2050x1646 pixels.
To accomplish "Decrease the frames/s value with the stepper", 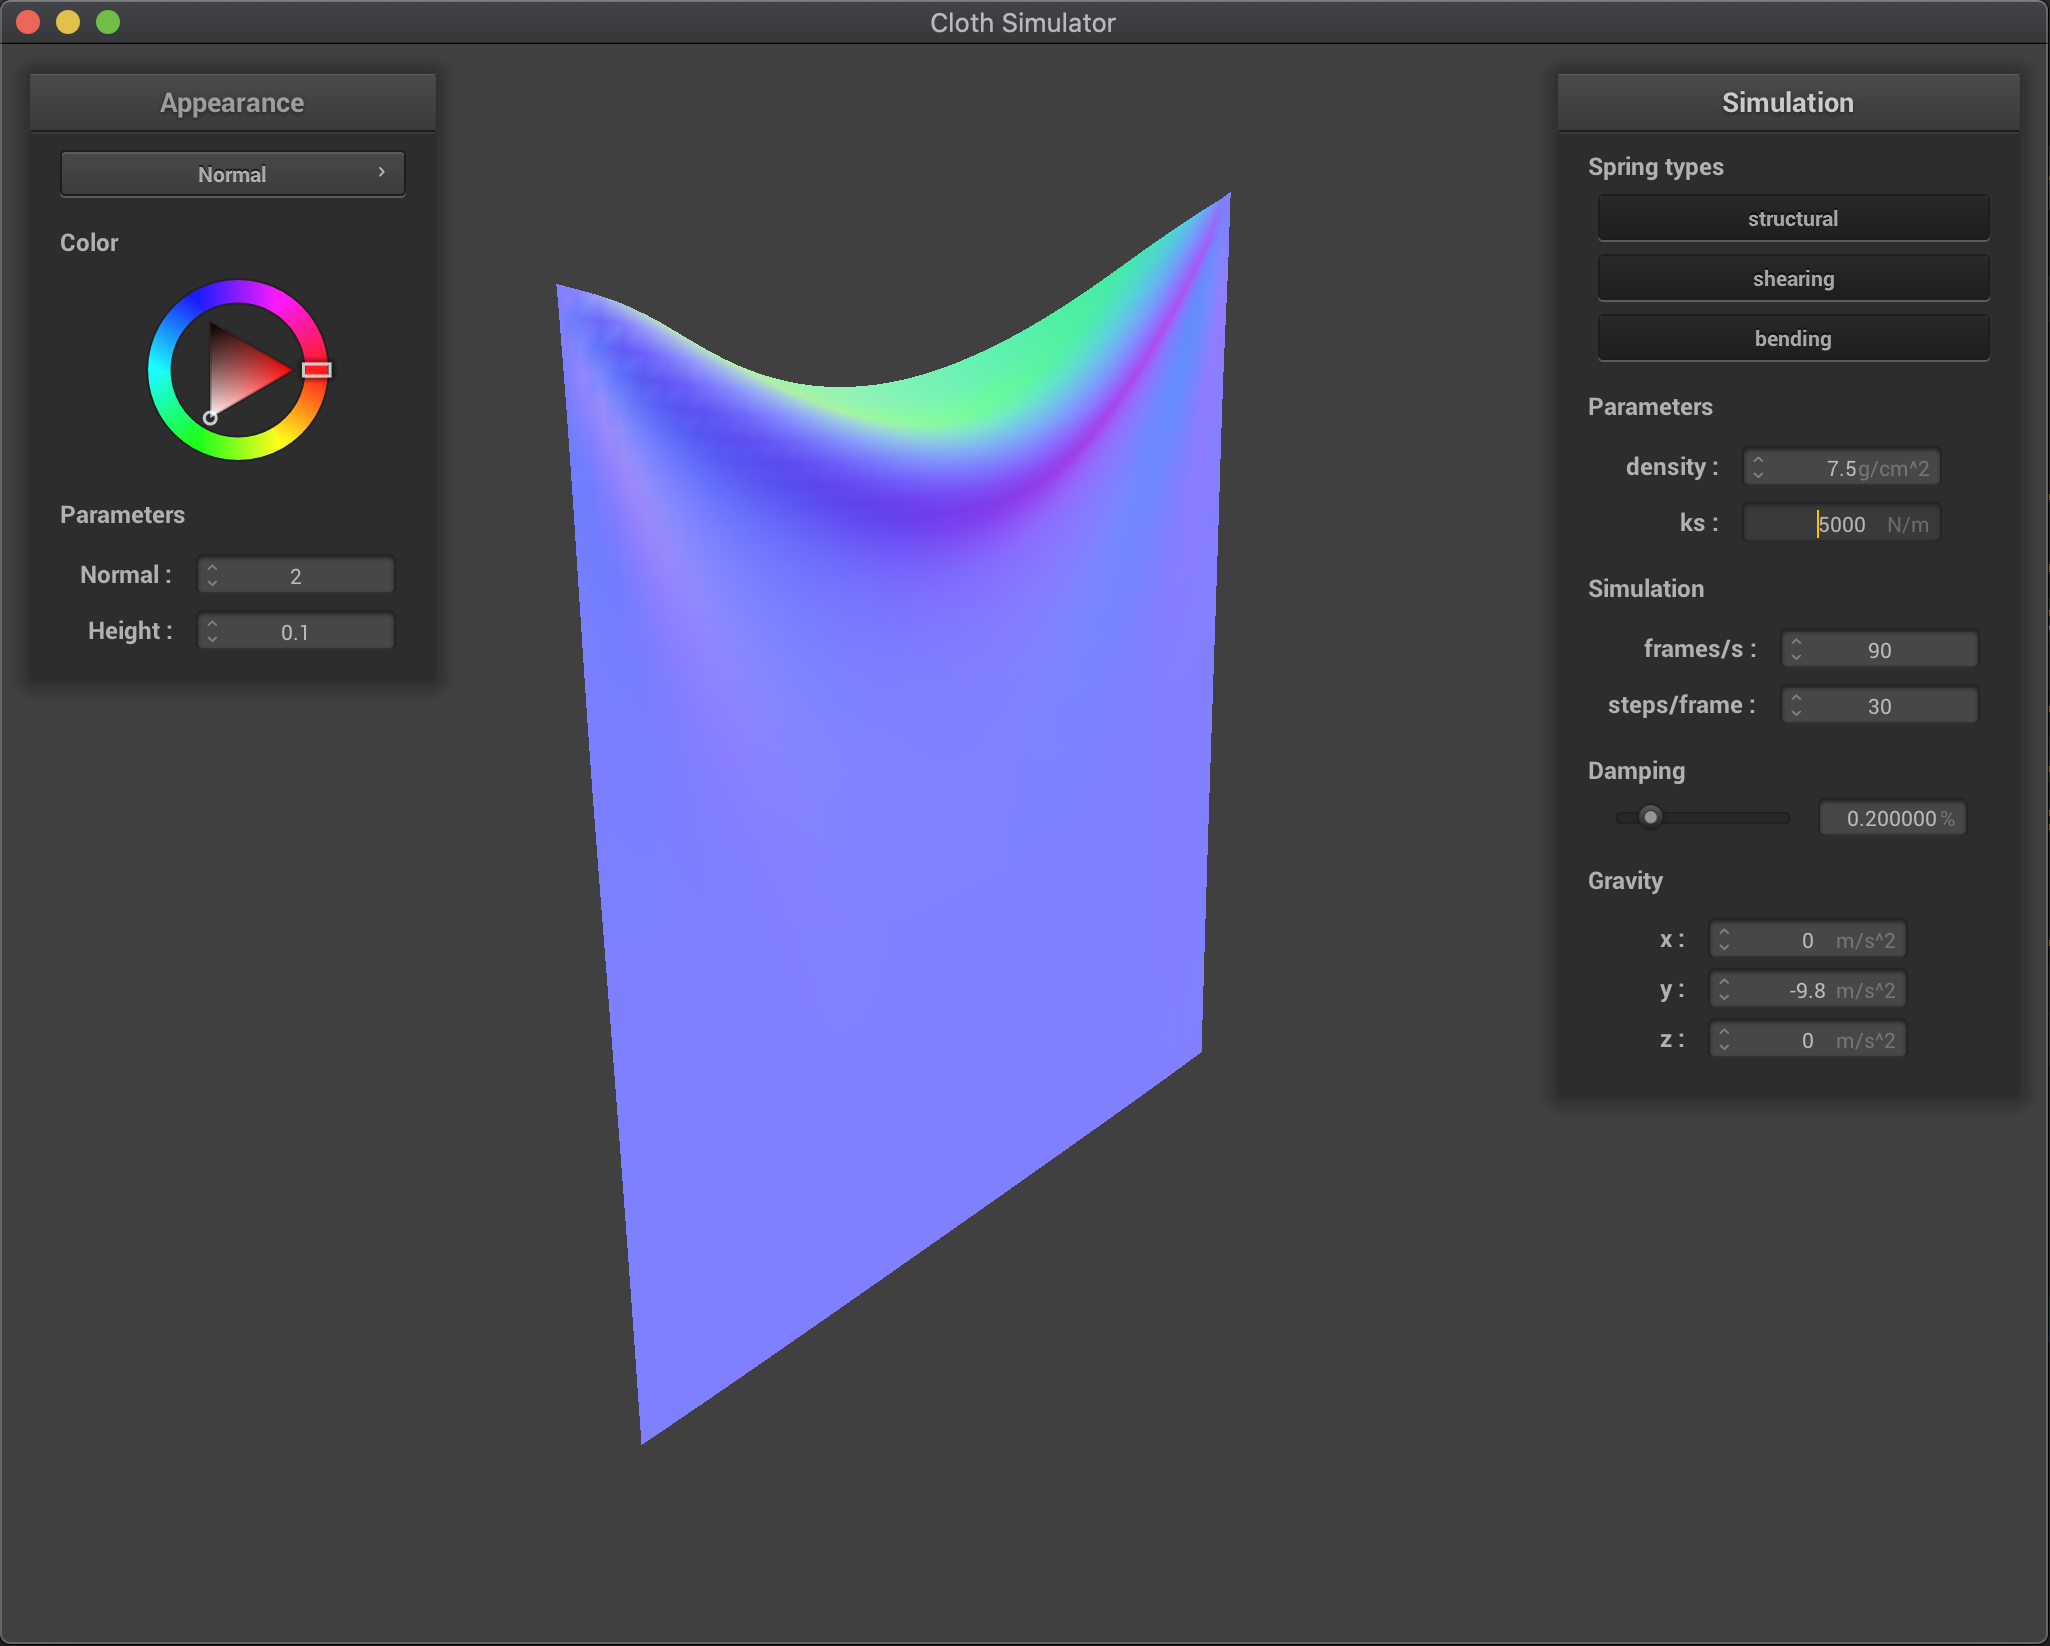I will 1797,655.
